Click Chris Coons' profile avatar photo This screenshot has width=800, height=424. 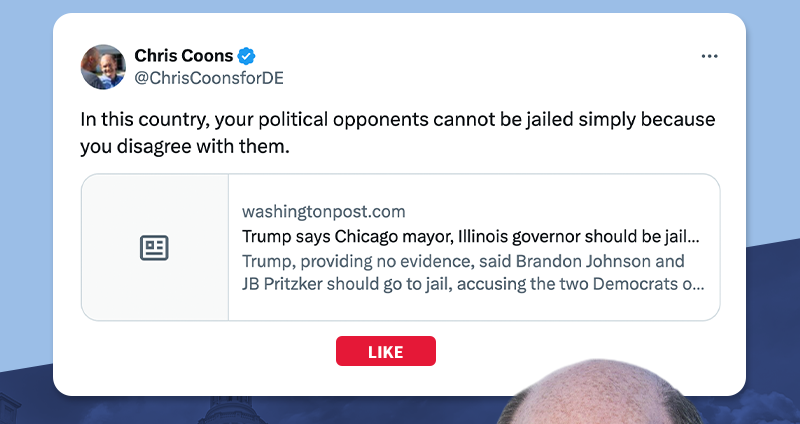(x=103, y=67)
